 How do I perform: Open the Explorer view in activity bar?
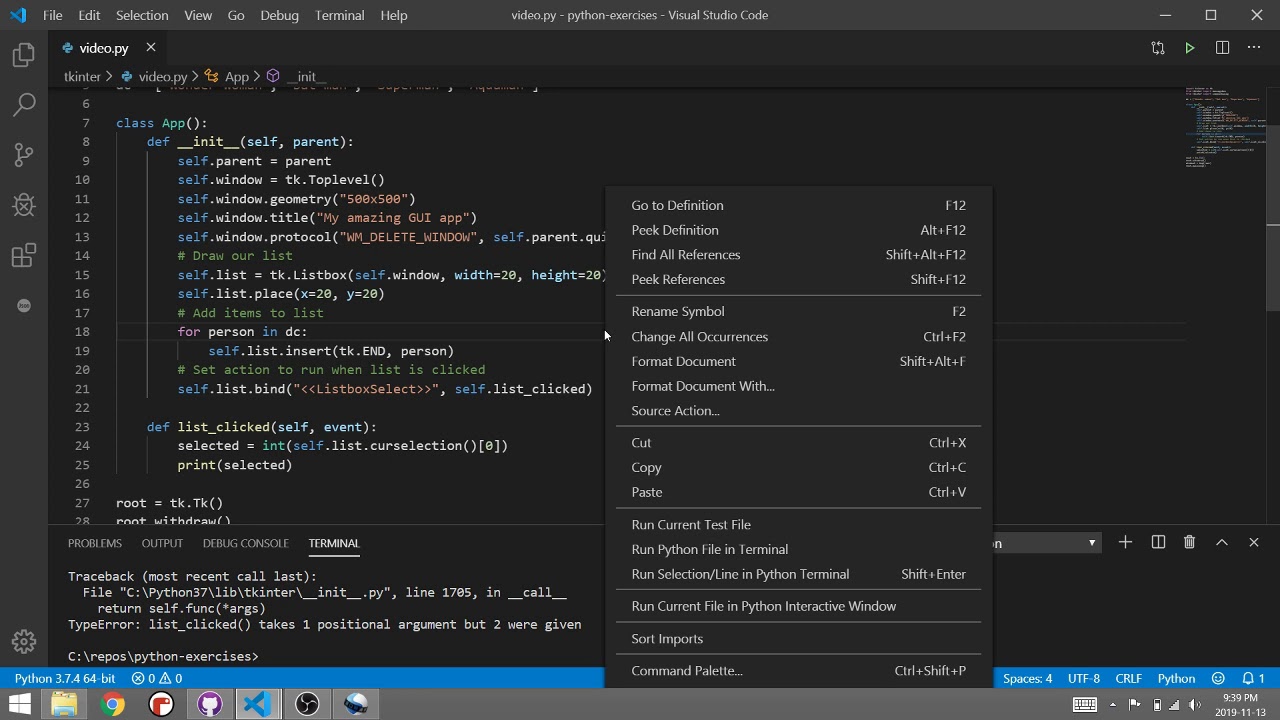(x=24, y=55)
